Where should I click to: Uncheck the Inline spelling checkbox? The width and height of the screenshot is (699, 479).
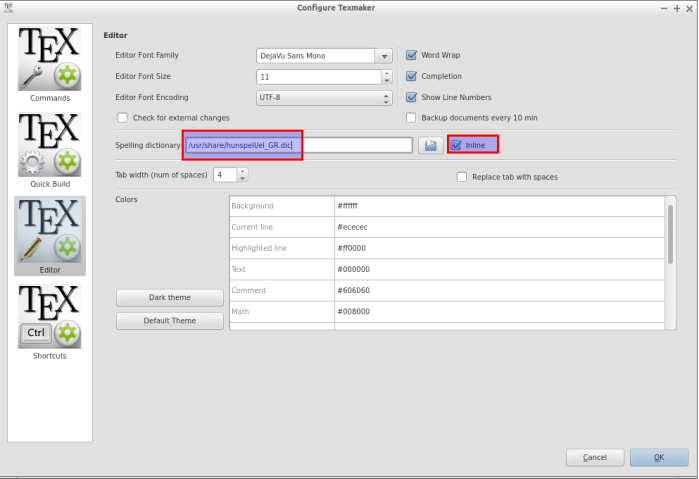[x=457, y=146]
